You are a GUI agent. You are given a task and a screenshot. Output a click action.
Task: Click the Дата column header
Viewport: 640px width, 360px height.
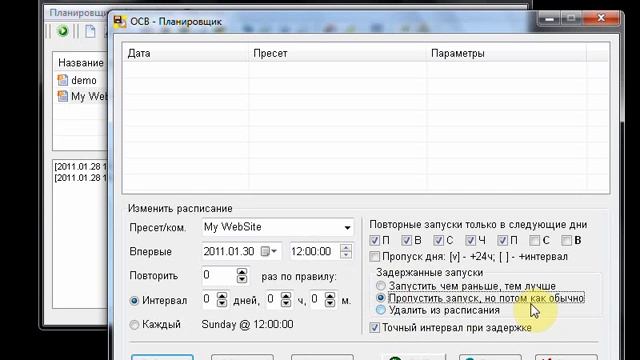pos(185,53)
